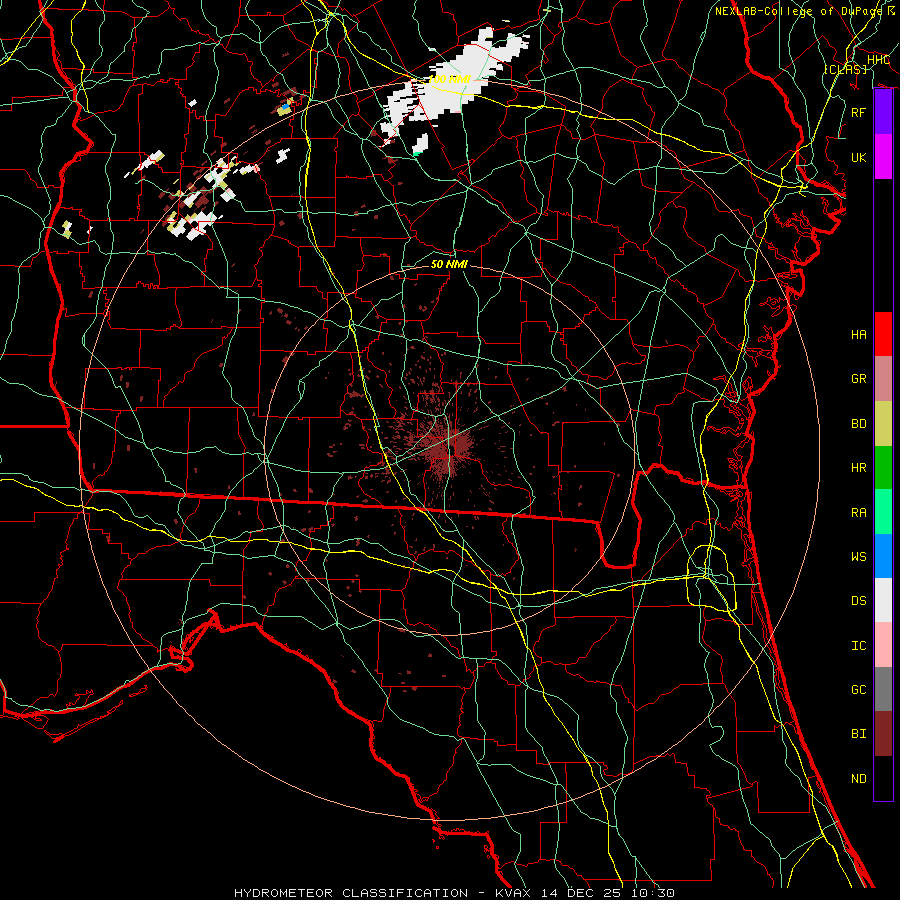Screen dimensions: 900x900
Task: Click the 'BI' legend label
Action: tap(859, 734)
